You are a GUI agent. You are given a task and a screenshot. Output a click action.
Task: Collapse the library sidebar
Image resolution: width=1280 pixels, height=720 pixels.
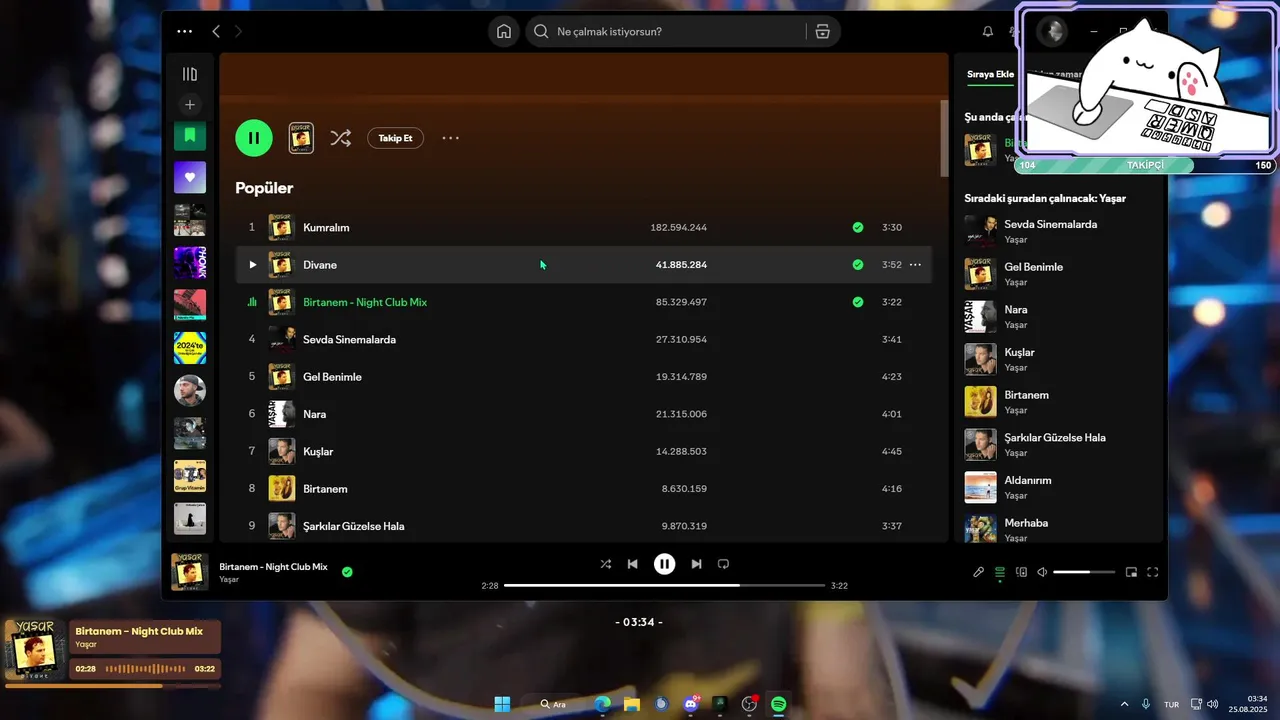click(x=190, y=74)
